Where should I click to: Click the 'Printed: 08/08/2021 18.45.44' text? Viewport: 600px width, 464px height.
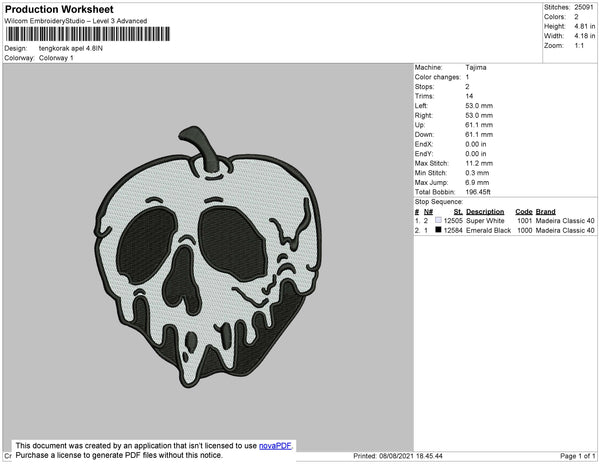398,456
